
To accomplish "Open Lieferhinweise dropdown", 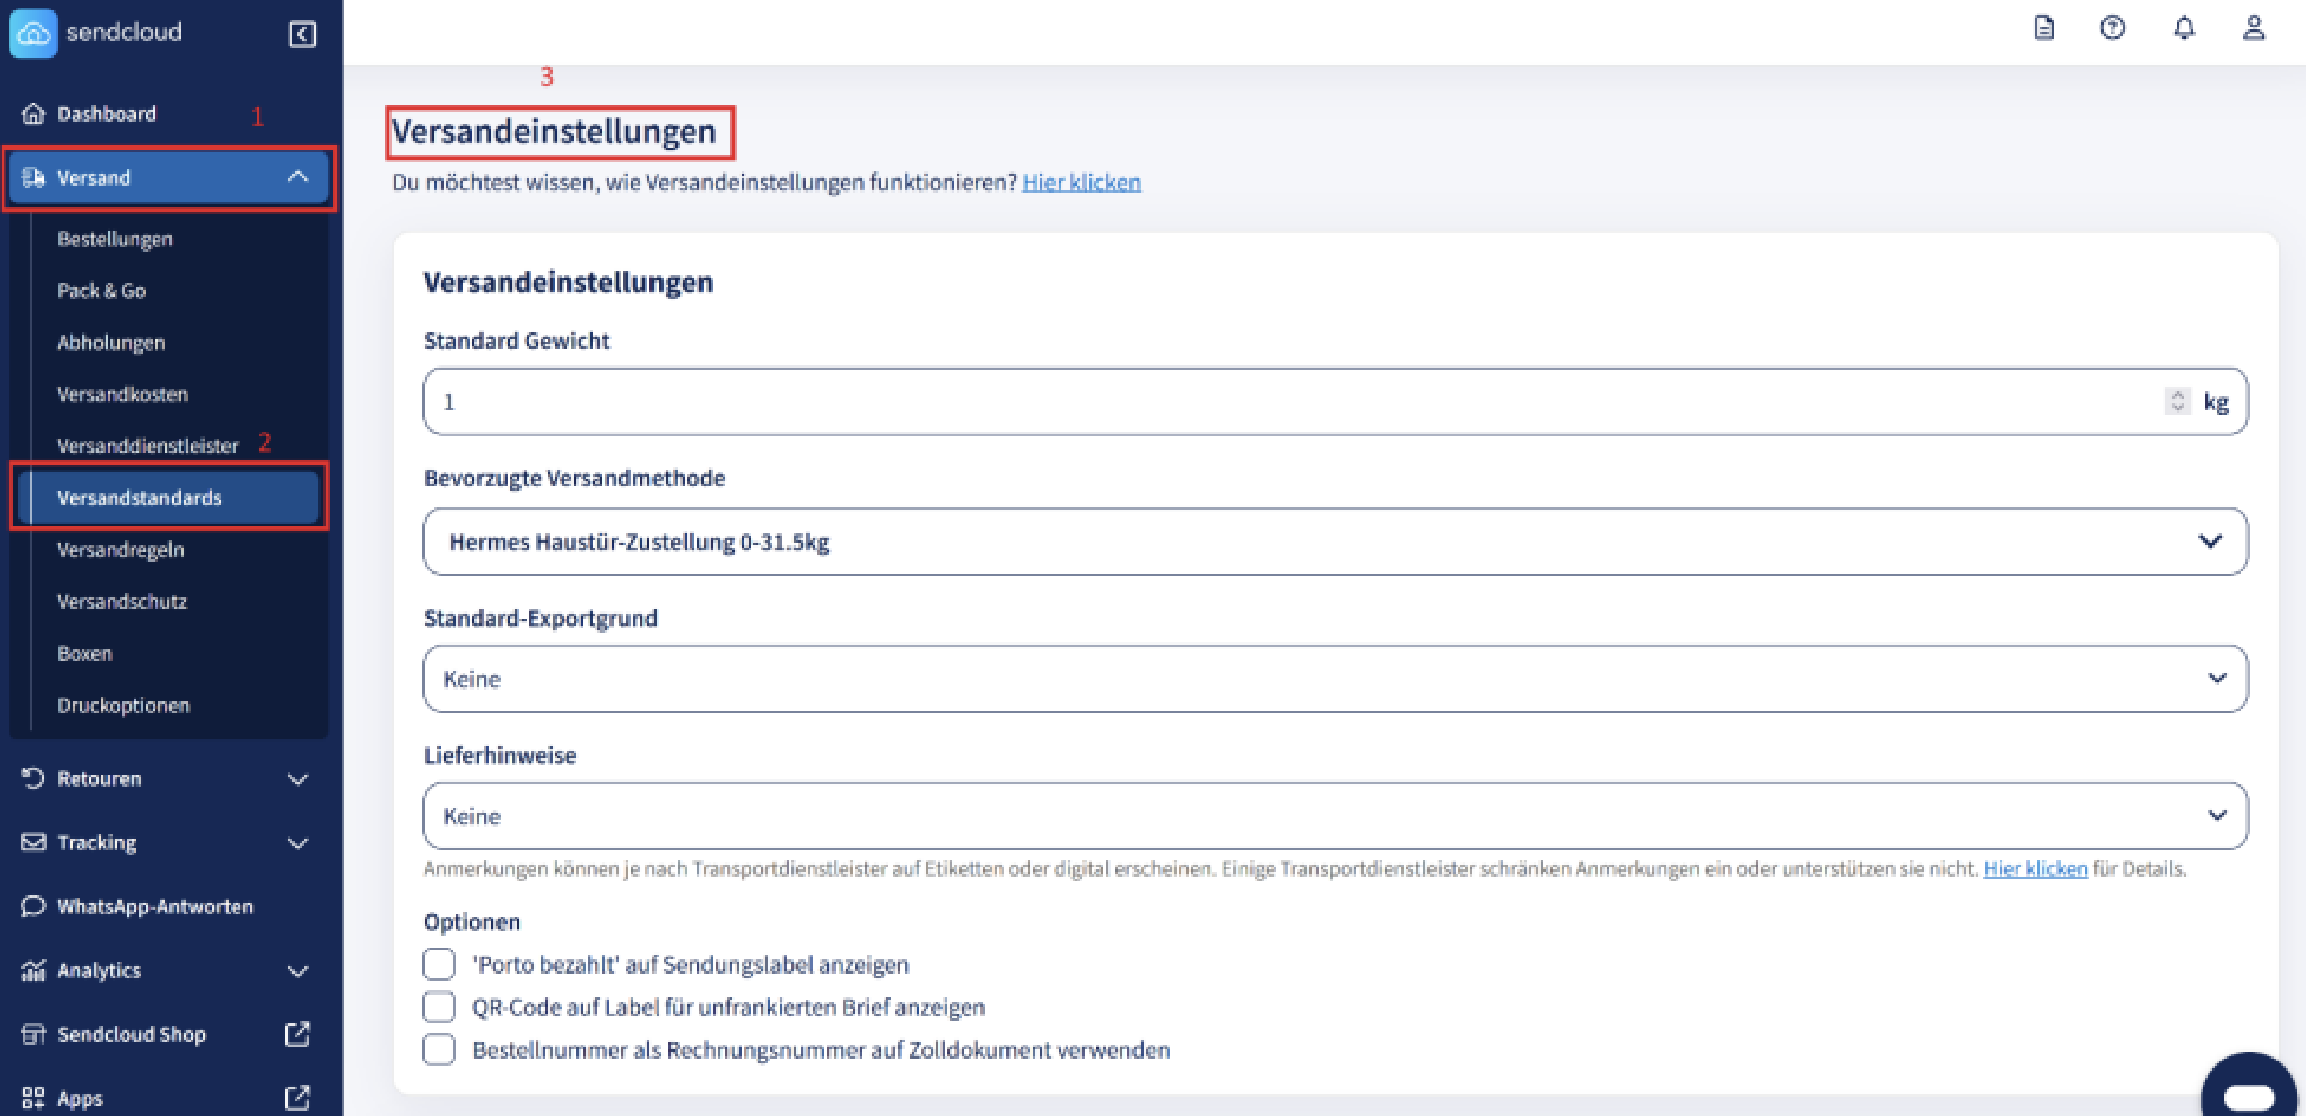I will (1335, 815).
